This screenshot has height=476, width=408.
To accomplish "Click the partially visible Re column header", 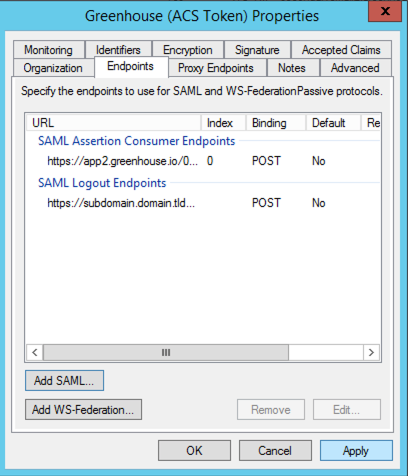I will coord(371,123).
